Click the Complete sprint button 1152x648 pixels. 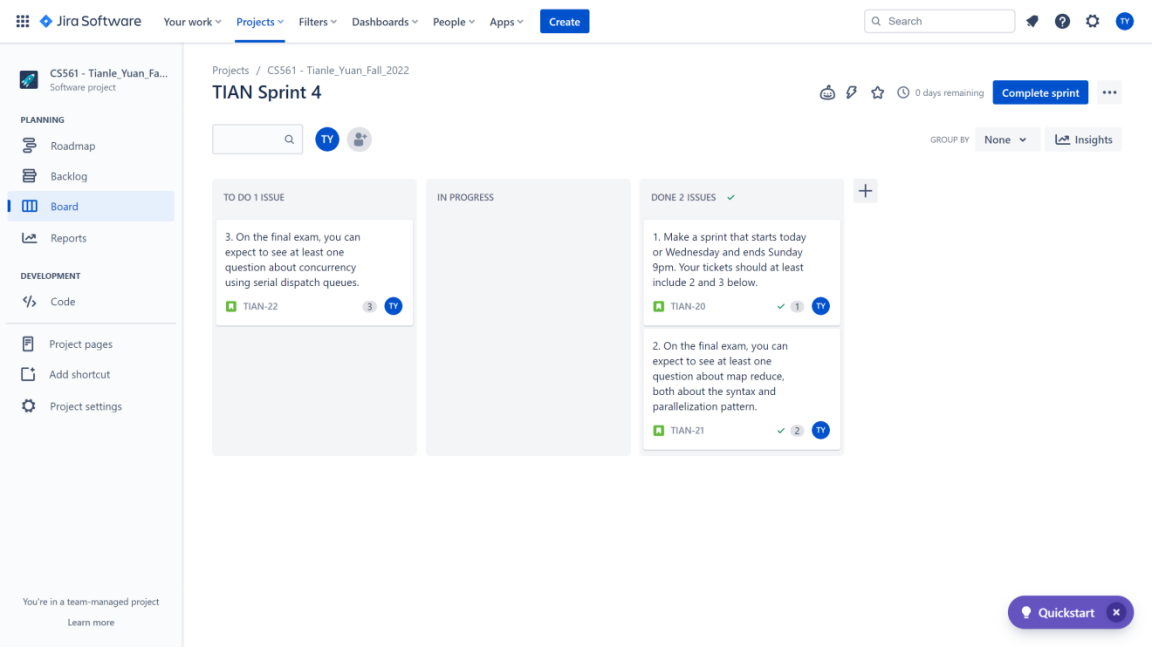coord(1040,93)
